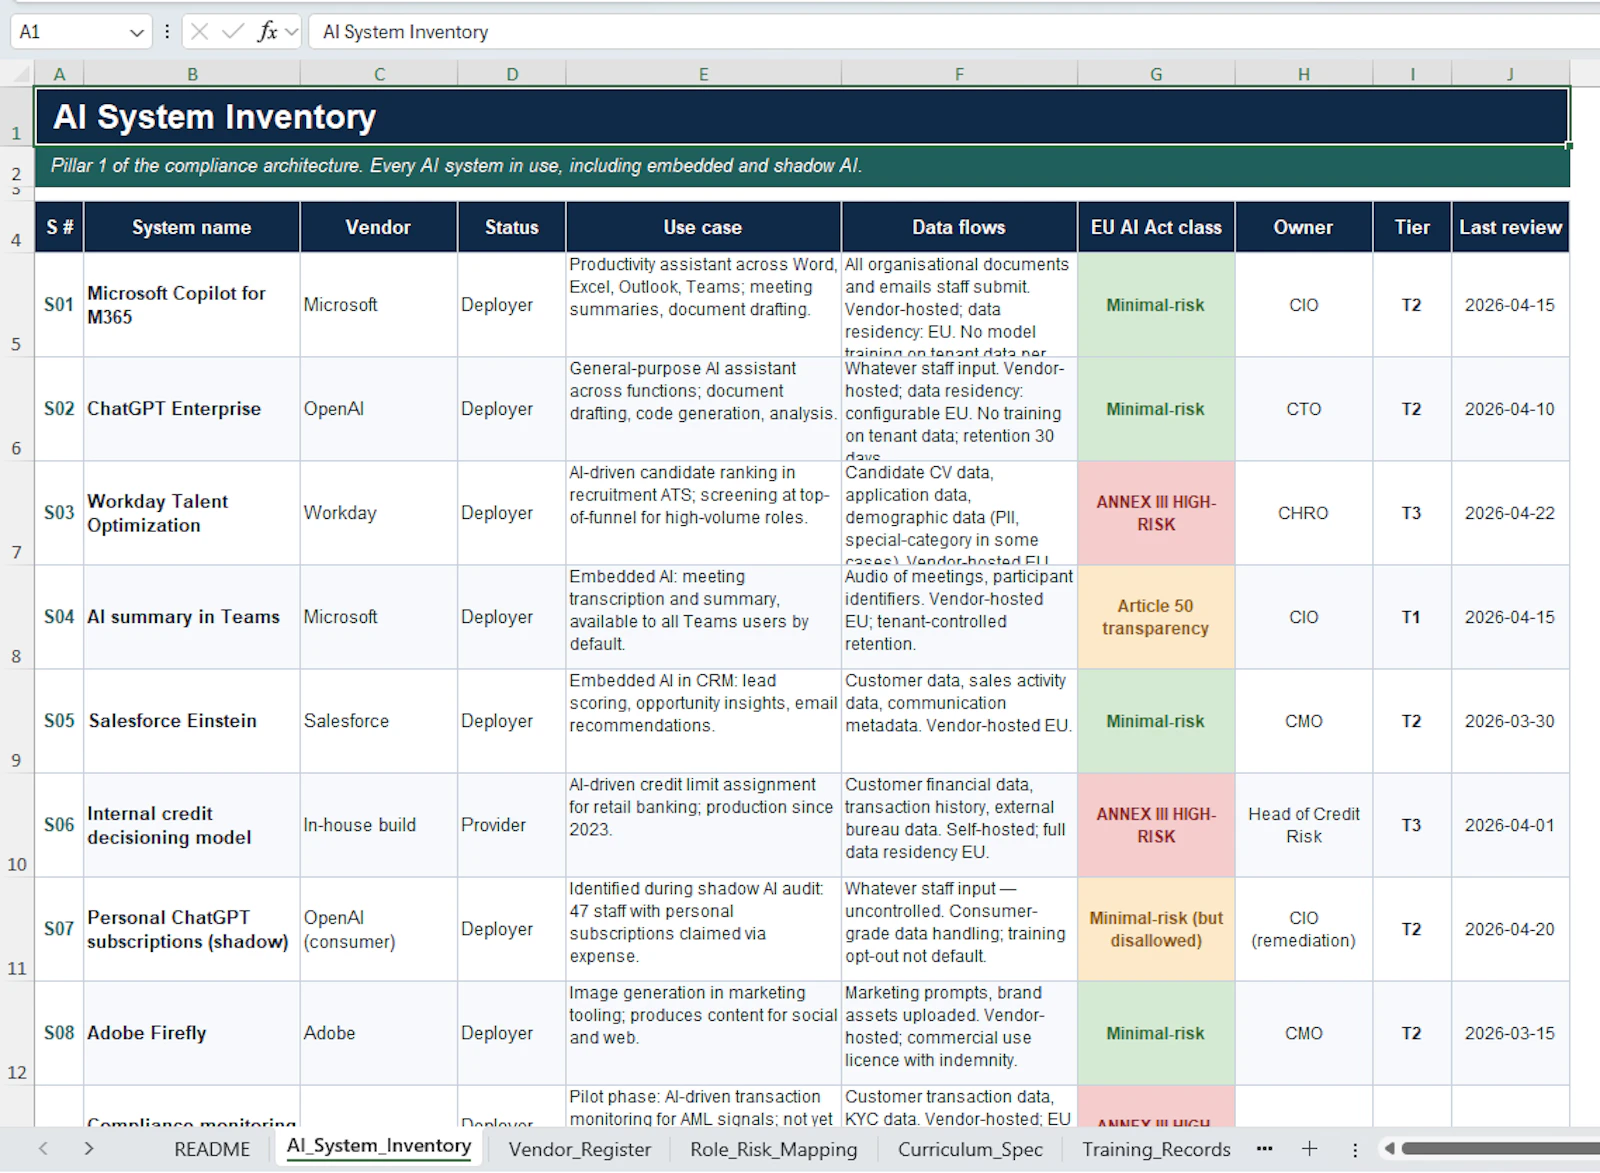
Task: Click the Article 50 transparency cell
Action: click(x=1156, y=617)
